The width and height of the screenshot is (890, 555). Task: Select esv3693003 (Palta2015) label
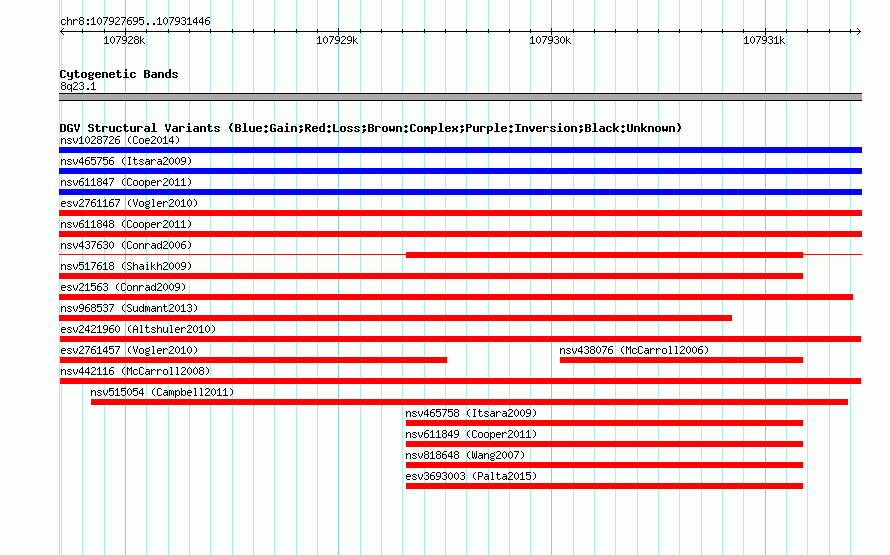coord(471,476)
